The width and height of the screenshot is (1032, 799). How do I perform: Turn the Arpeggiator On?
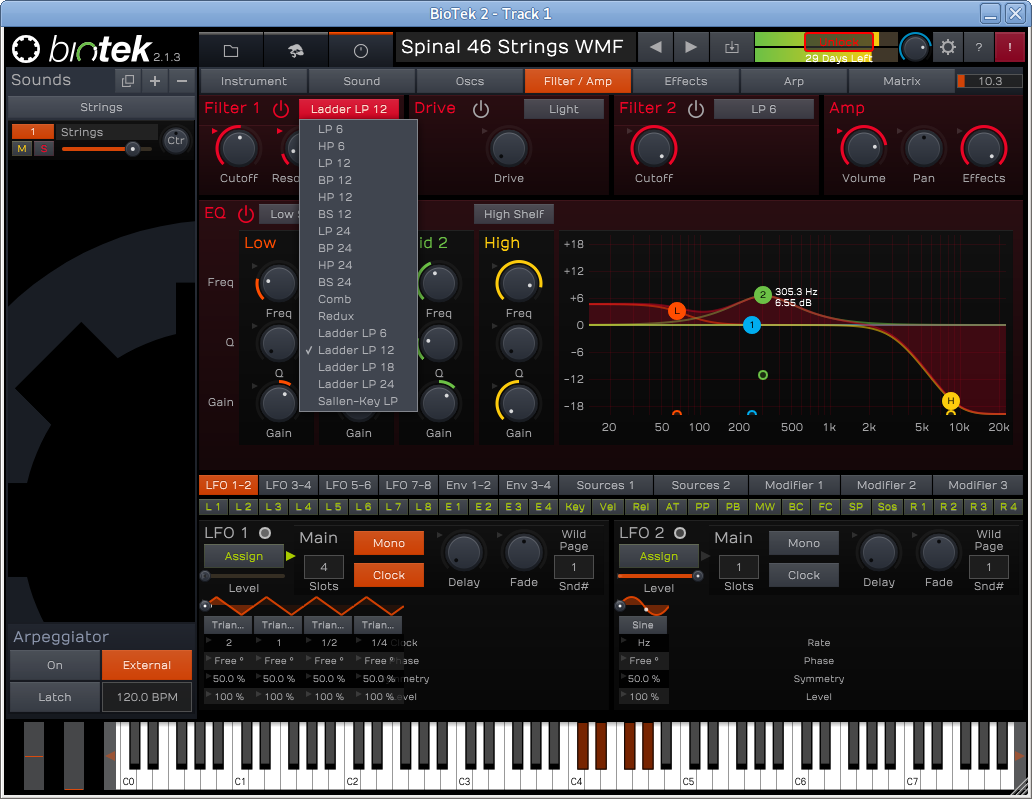click(x=55, y=665)
